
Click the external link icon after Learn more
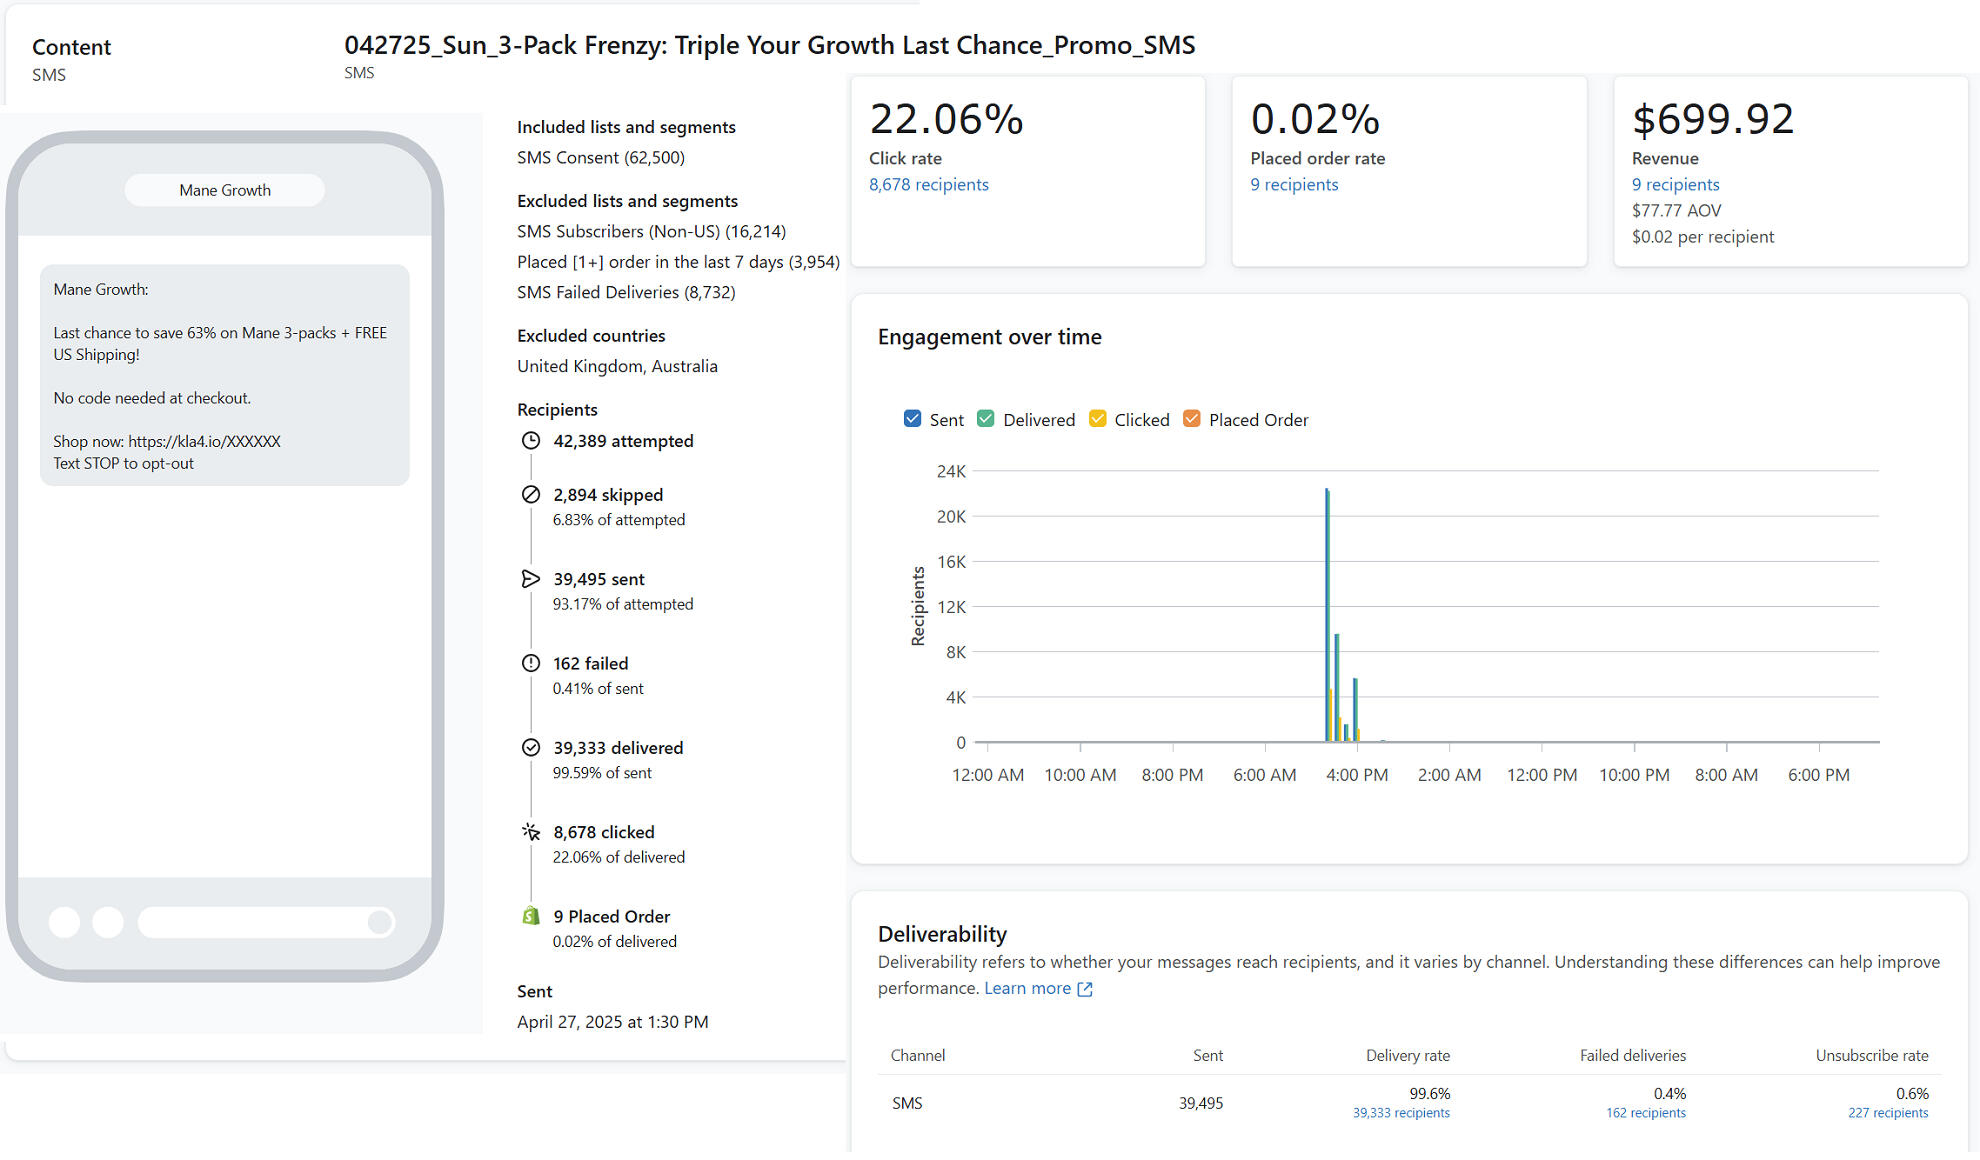(x=1085, y=989)
